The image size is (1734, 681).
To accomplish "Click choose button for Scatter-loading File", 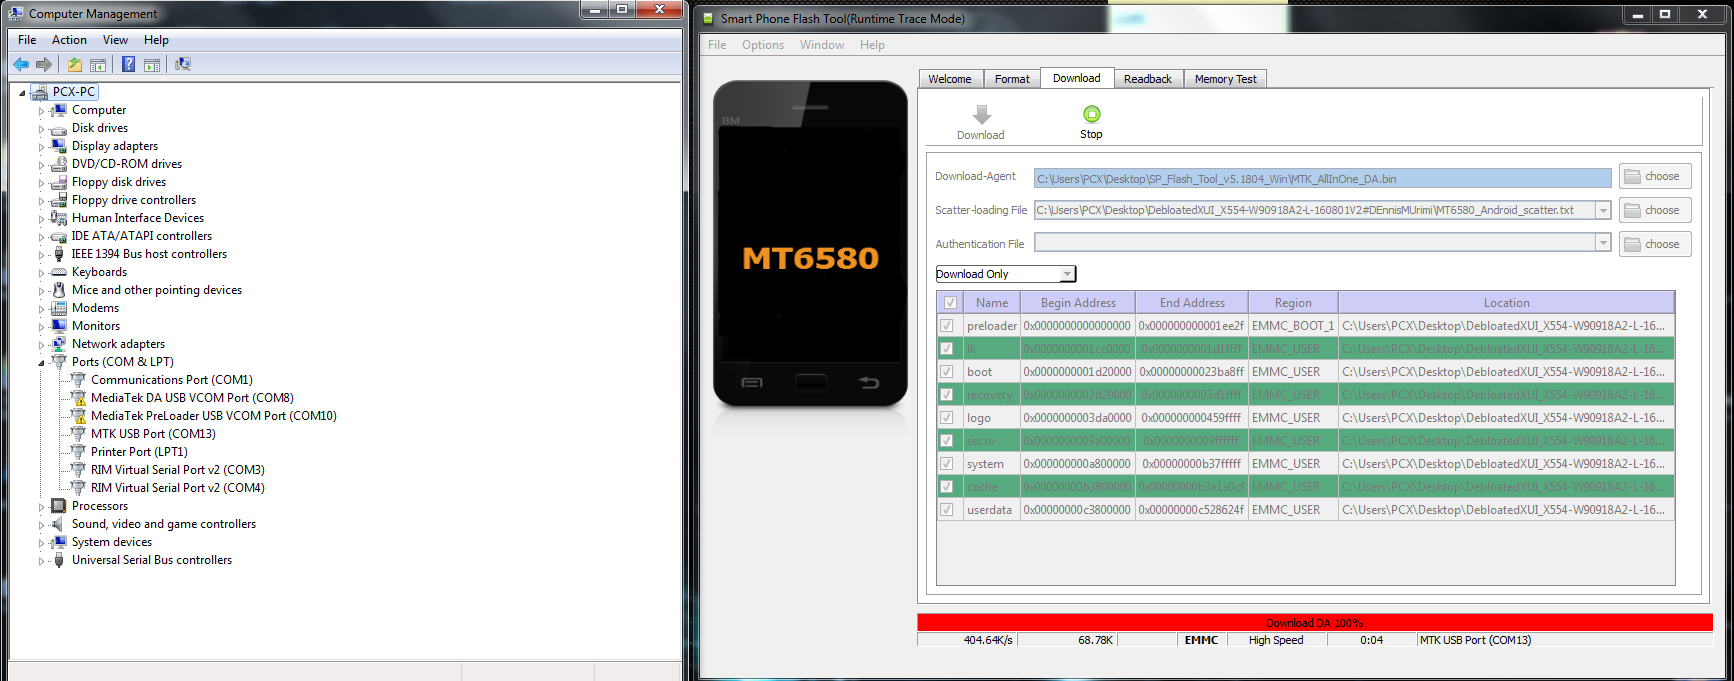I will (1655, 210).
